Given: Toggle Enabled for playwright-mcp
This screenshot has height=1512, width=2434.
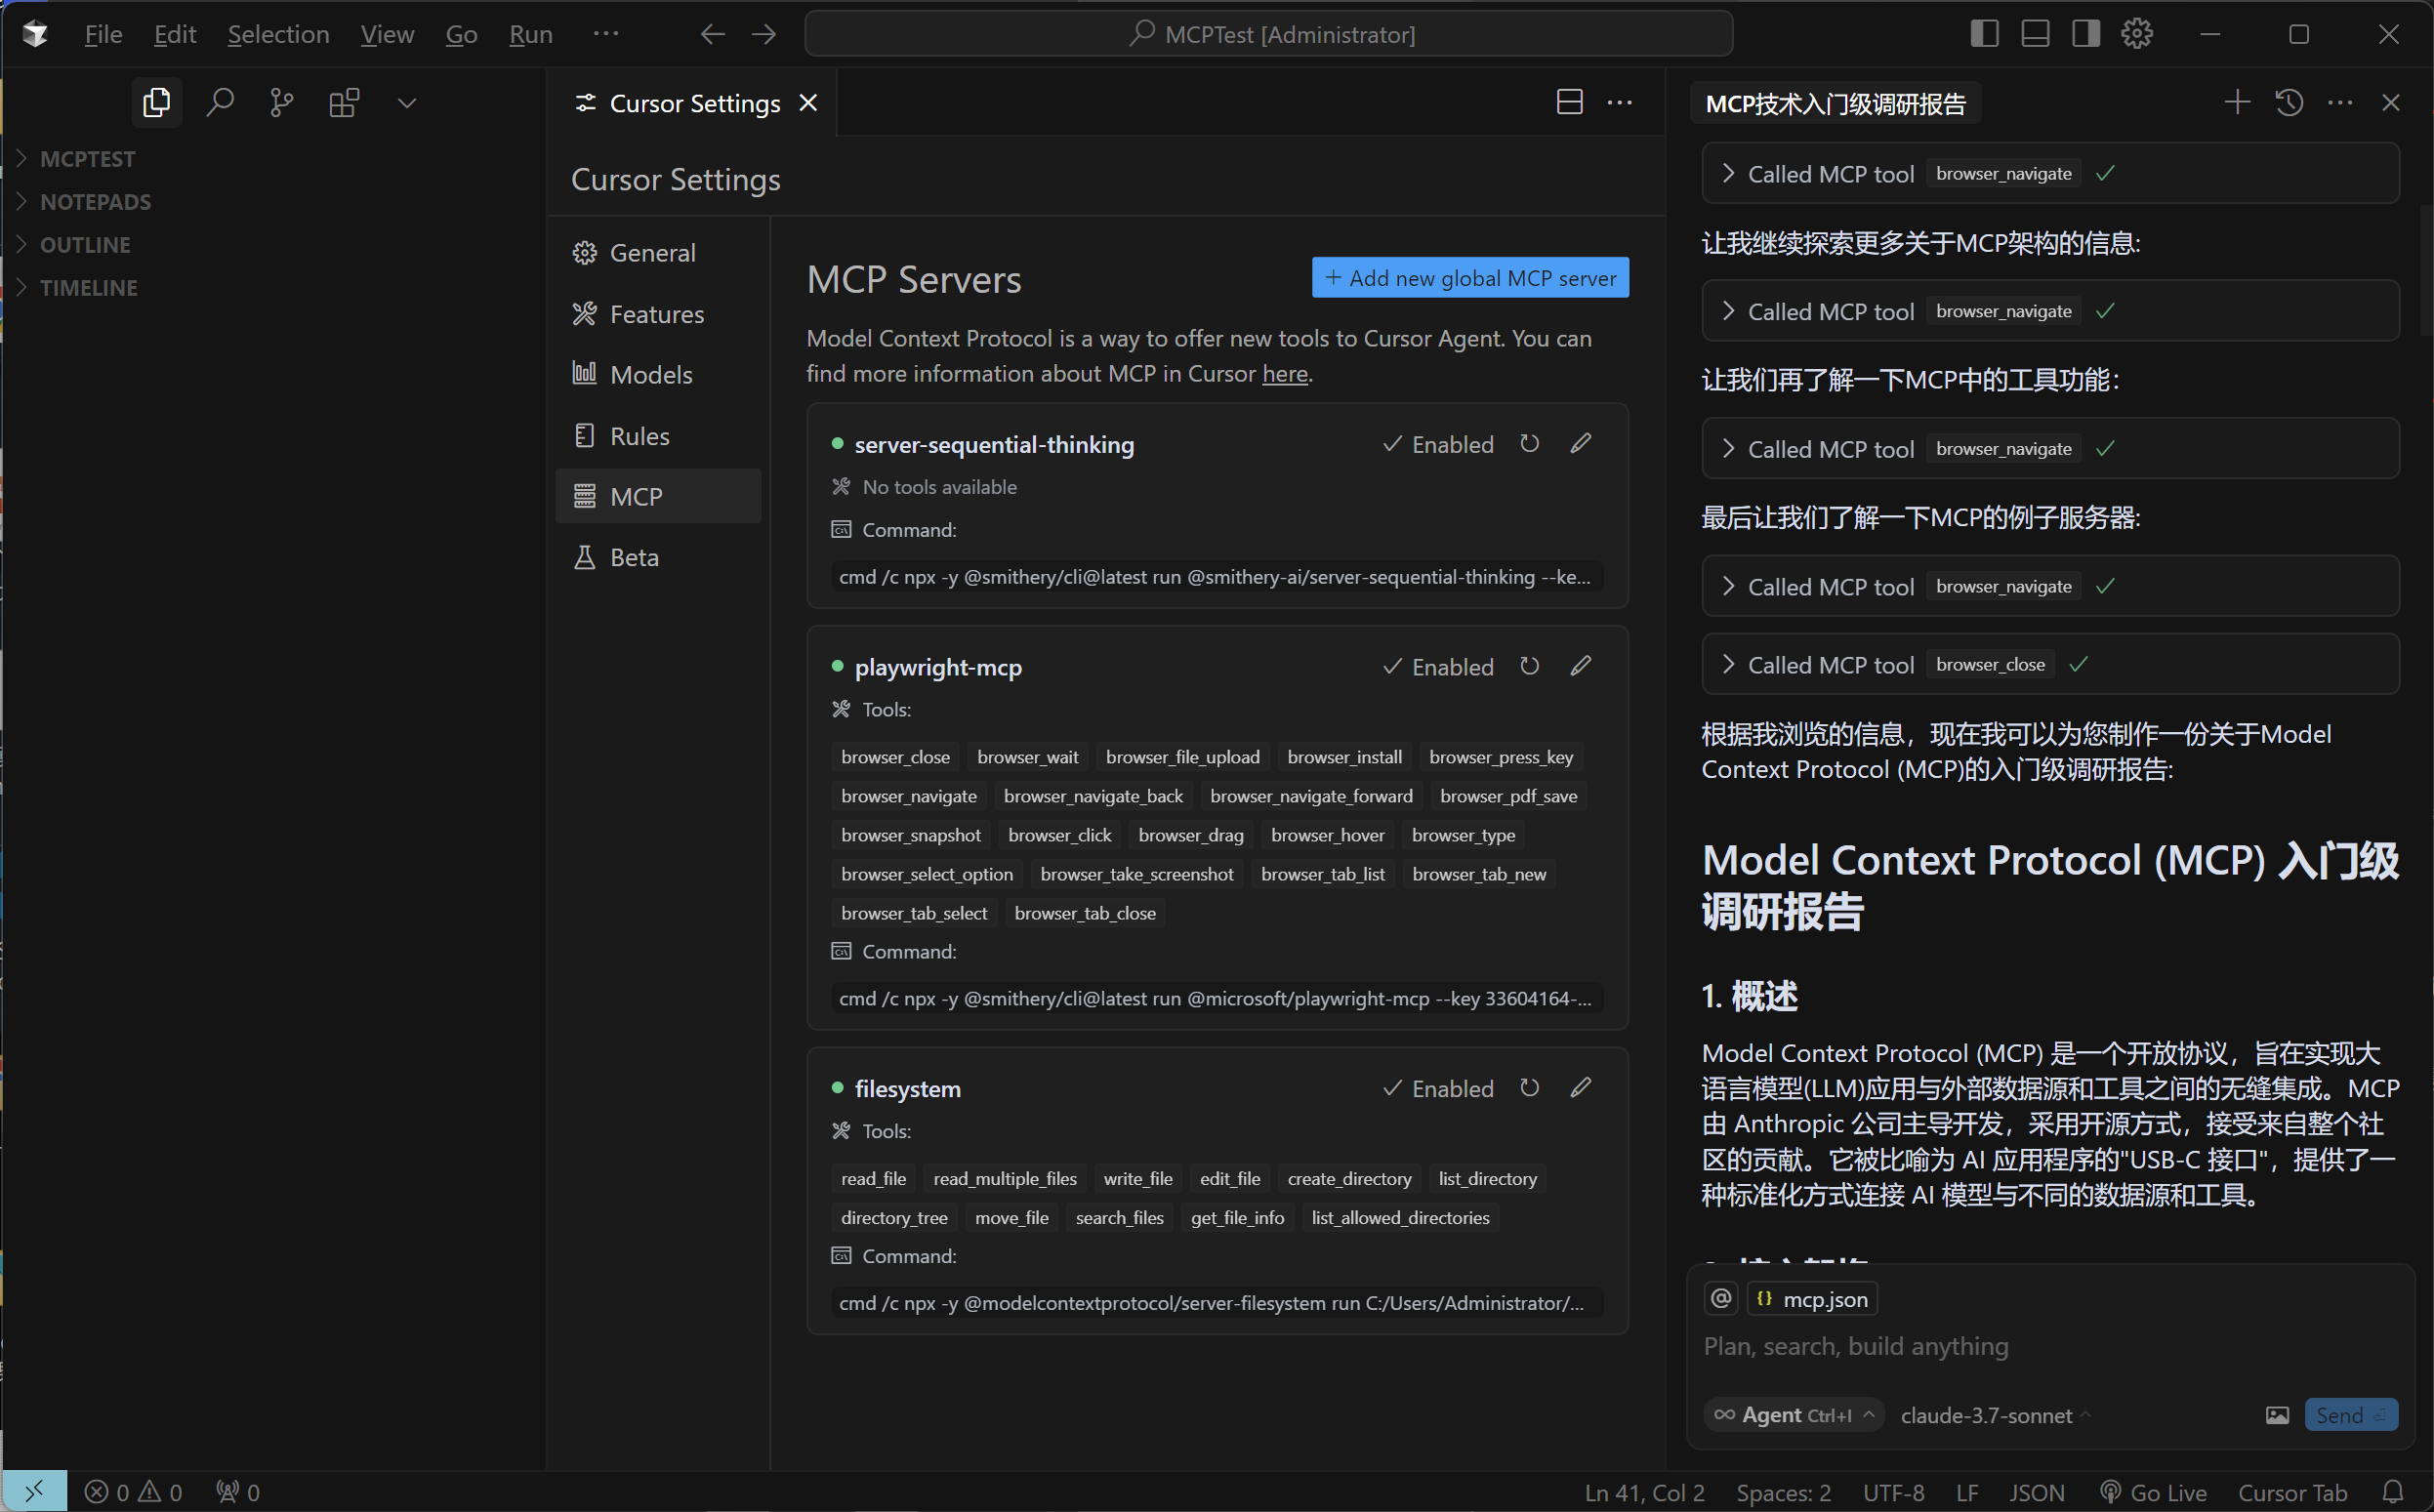Looking at the screenshot, I should tap(1437, 667).
